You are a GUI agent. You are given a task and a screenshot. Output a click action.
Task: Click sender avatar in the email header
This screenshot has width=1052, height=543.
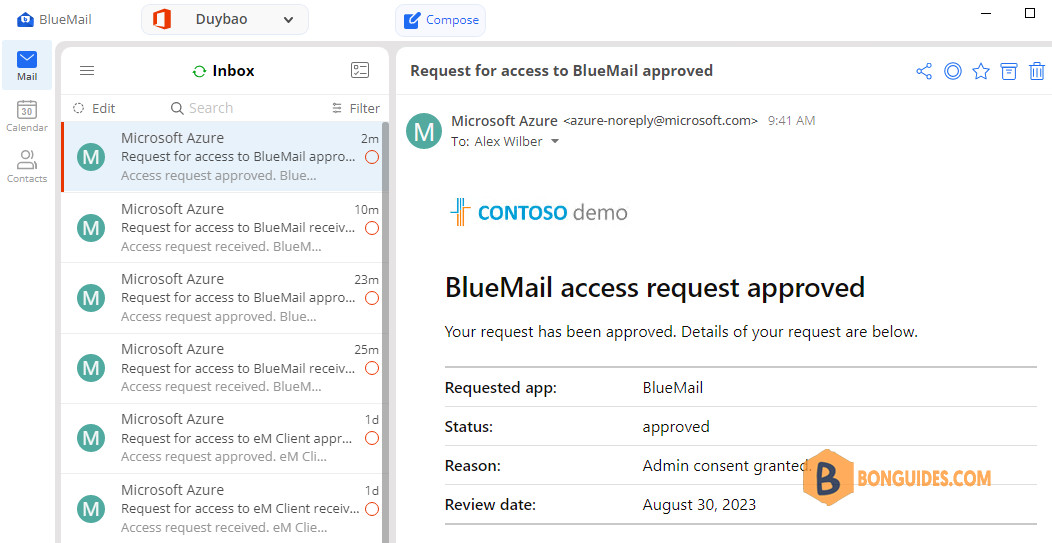[424, 131]
